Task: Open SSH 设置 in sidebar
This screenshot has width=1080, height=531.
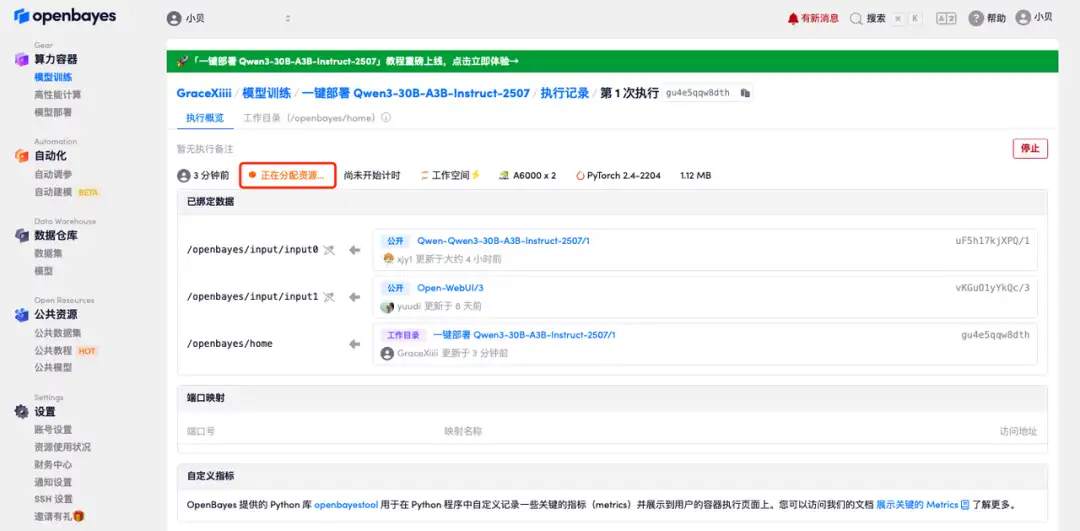Action: click(54, 499)
